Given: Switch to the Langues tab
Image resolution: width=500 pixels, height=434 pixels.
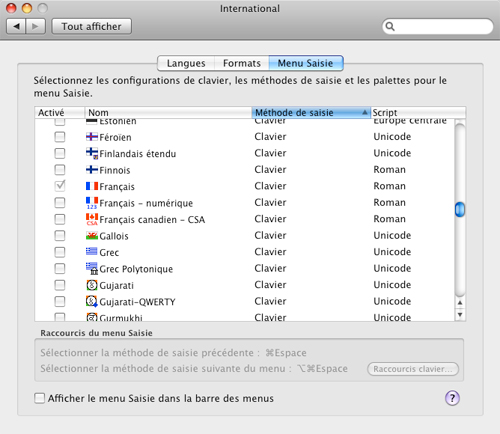Looking at the screenshot, I should click(x=186, y=63).
